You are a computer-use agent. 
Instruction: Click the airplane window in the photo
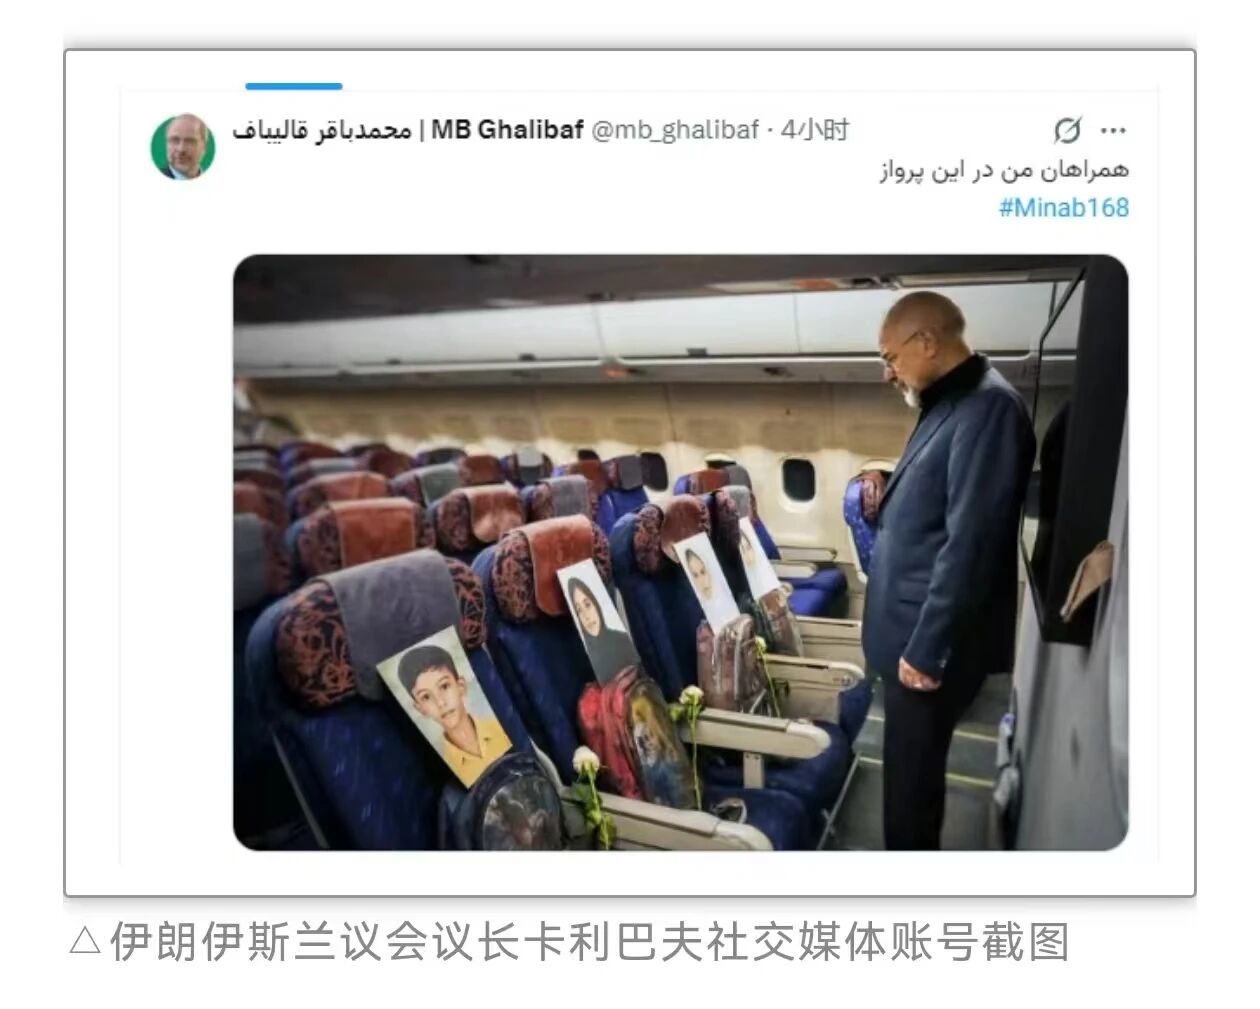(798, 480)
